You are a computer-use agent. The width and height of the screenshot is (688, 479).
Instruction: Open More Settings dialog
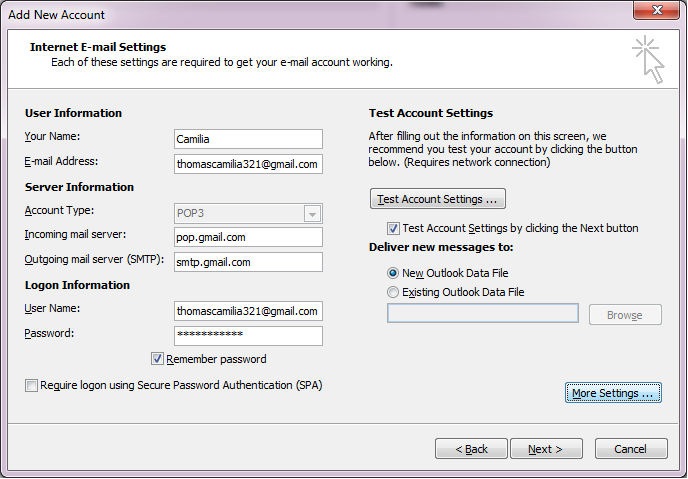pos(612,393)
